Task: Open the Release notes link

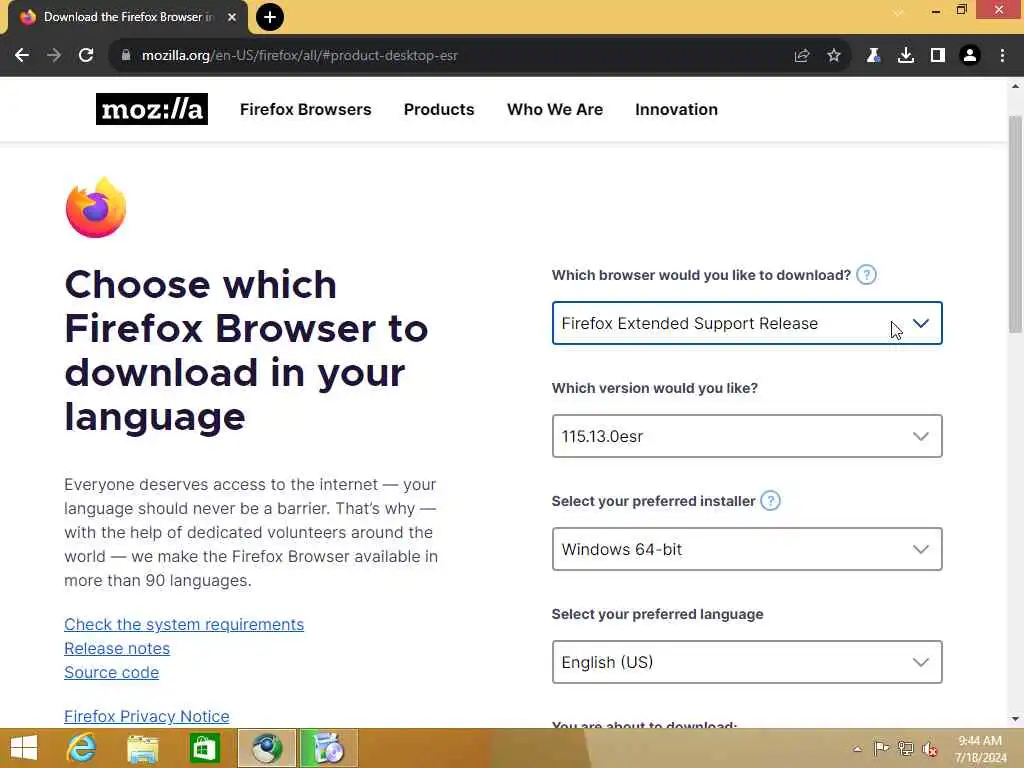Action: coord(117,648)
